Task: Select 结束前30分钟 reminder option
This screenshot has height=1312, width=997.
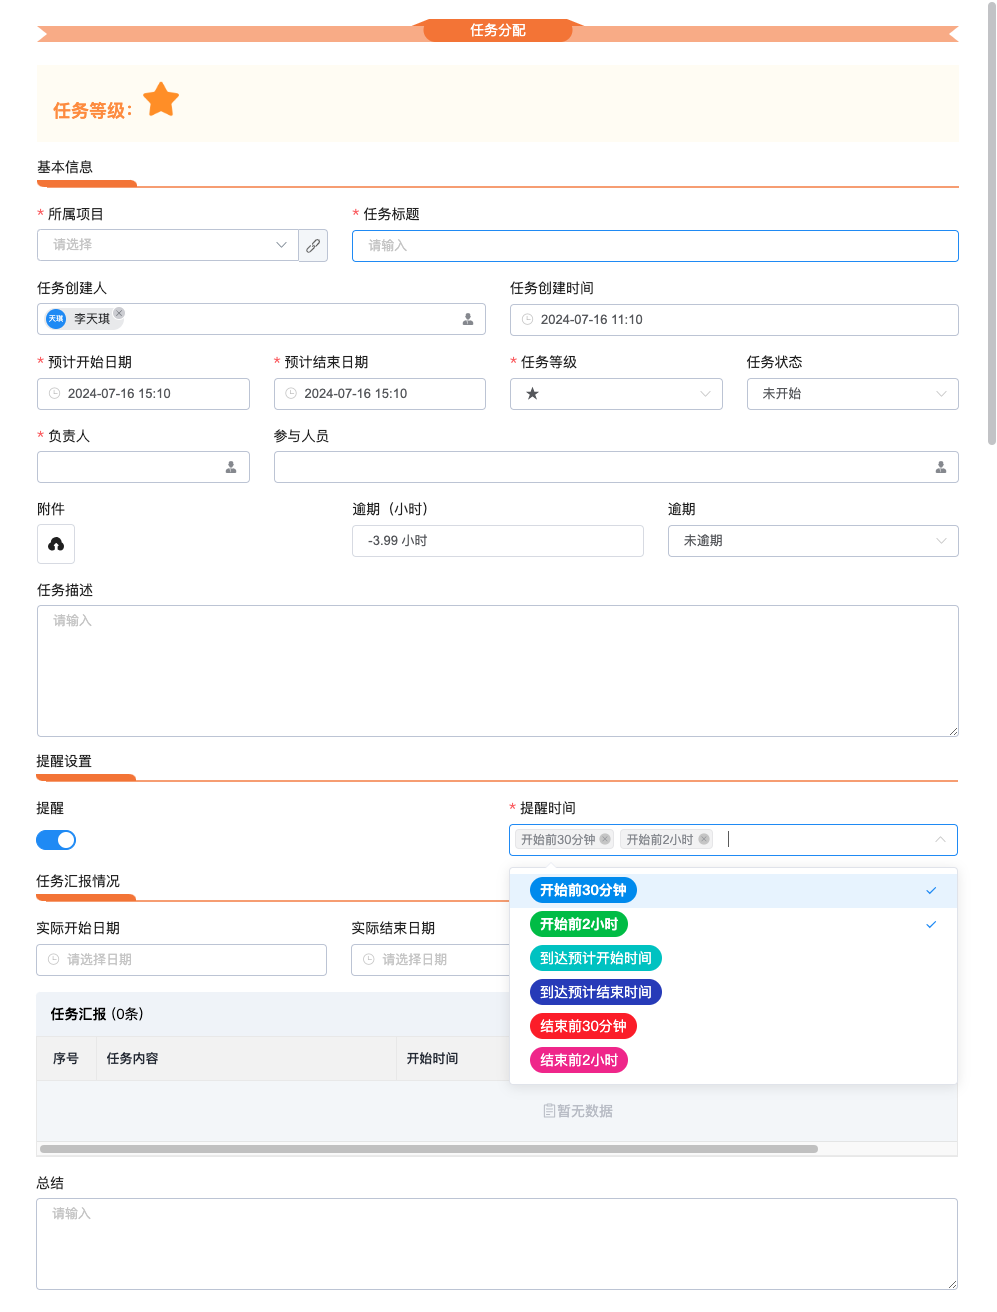Action: pyautogui.click(x=583, y=1026)
